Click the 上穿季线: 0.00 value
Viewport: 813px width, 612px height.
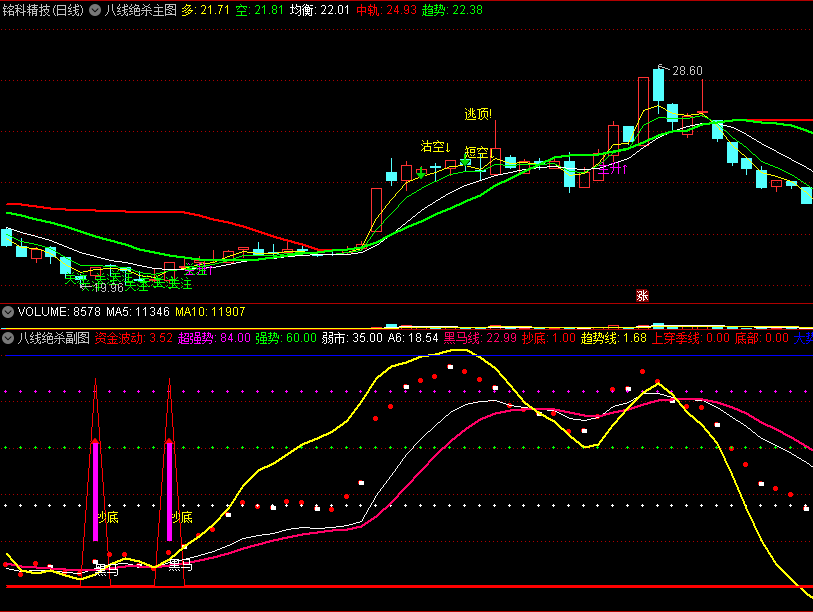point(691,338)
